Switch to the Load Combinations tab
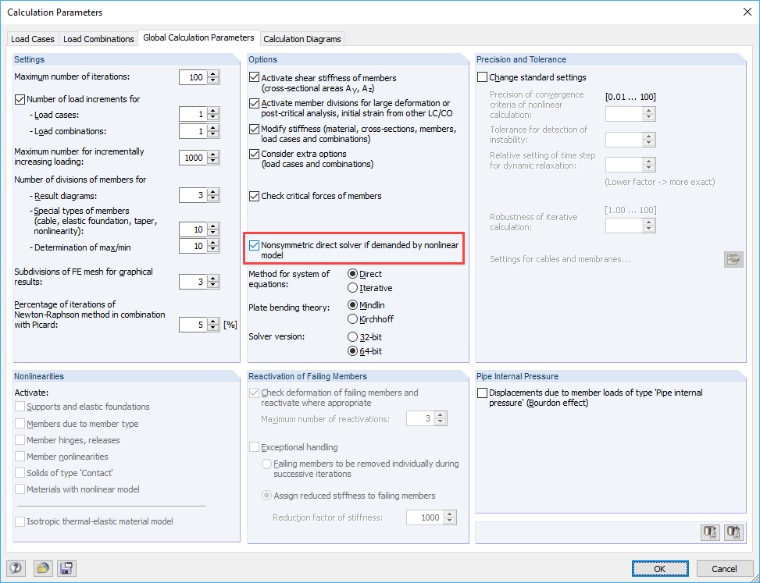 pos(98,39)
